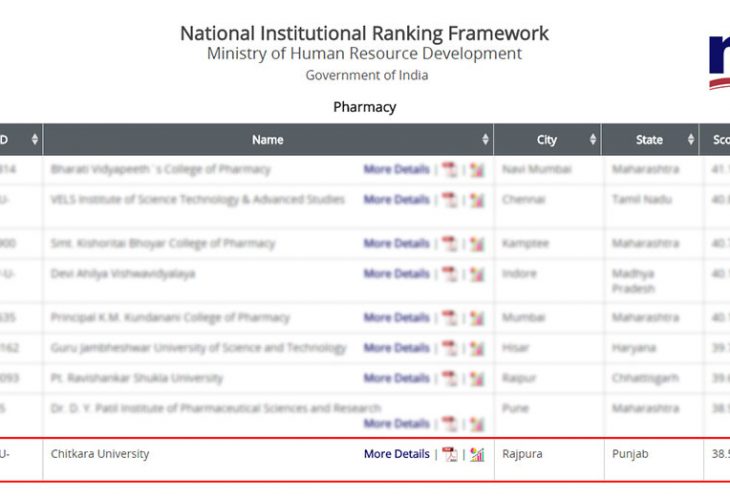730x500 pixels.
Task: Click the NIRF logo at top right
Action: coord(718,60)
